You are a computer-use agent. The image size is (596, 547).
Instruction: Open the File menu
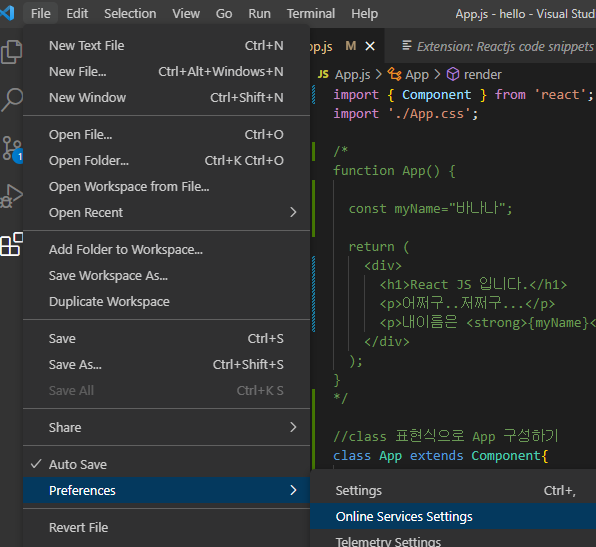tap(41, 14)
